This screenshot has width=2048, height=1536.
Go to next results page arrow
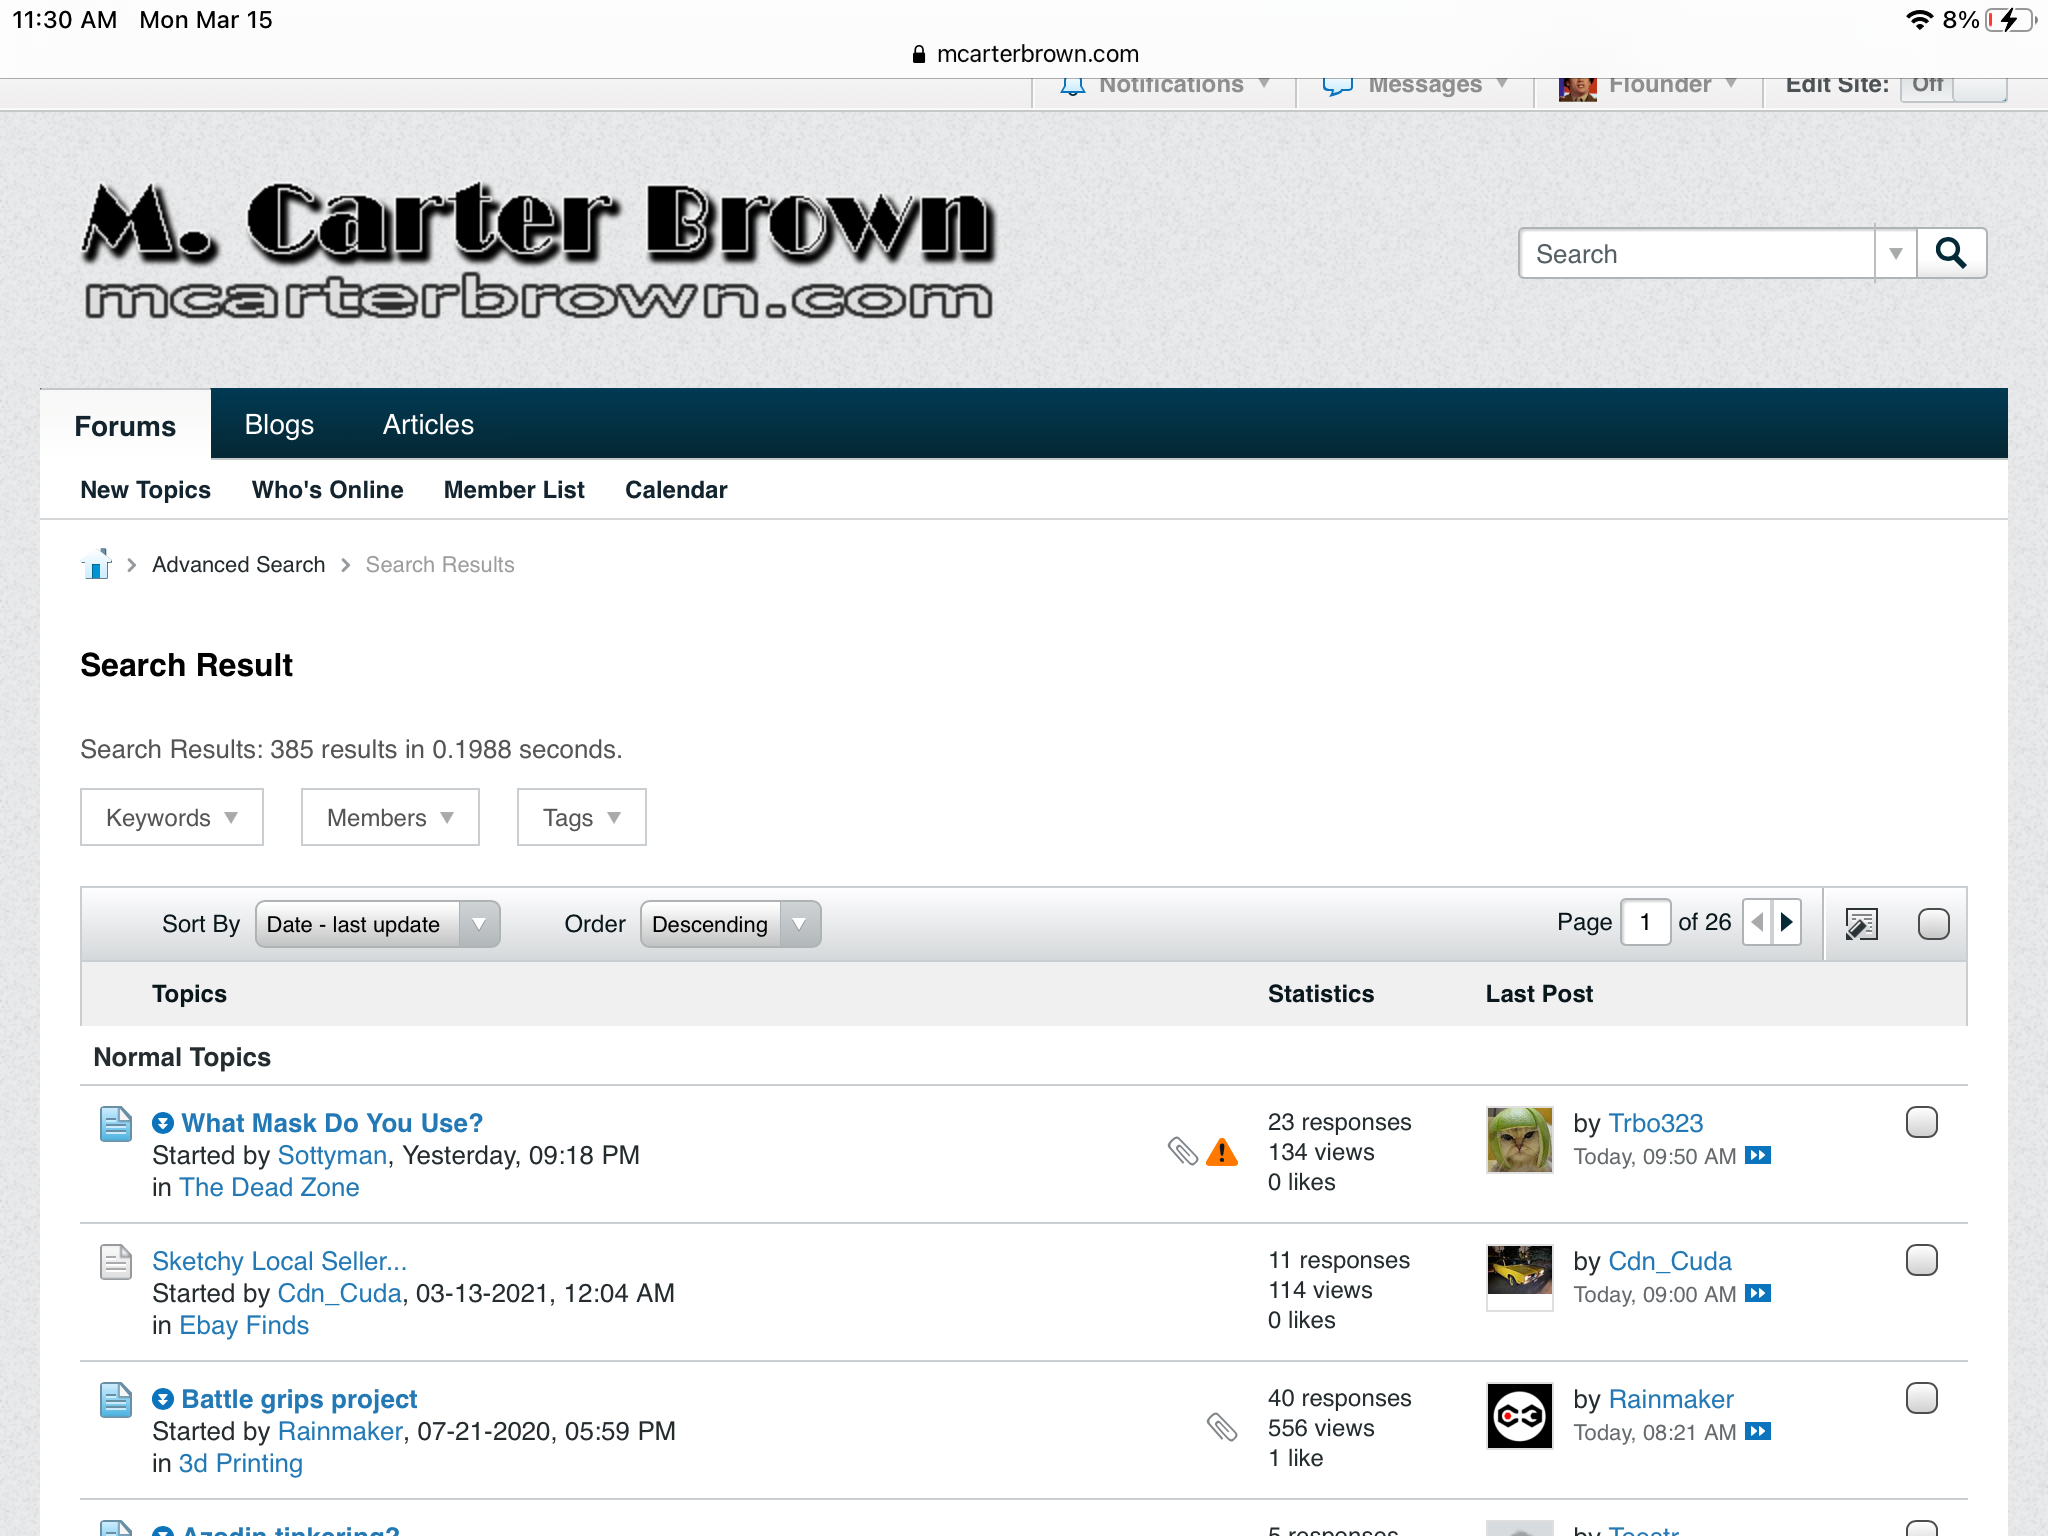[1787, 922]
